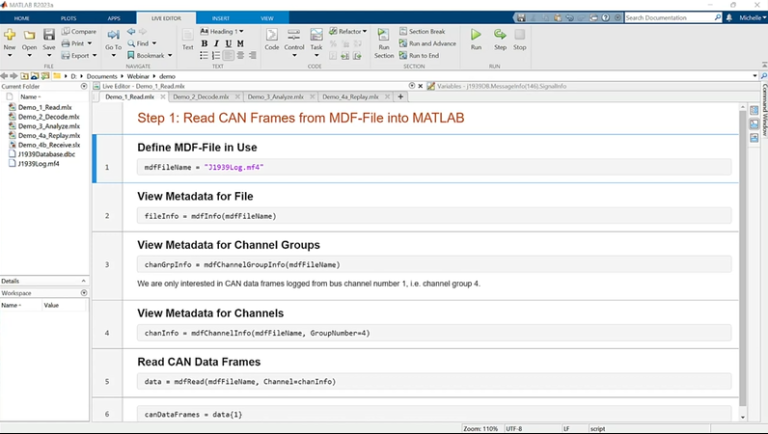This screenshot has width=768, height=434.
Task: Open the Heading 1 style dropdown
Action: [x=224, y=31]
